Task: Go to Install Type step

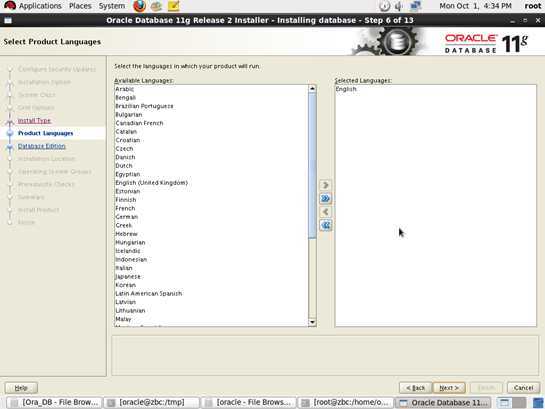Action: (x=34, y=121)
